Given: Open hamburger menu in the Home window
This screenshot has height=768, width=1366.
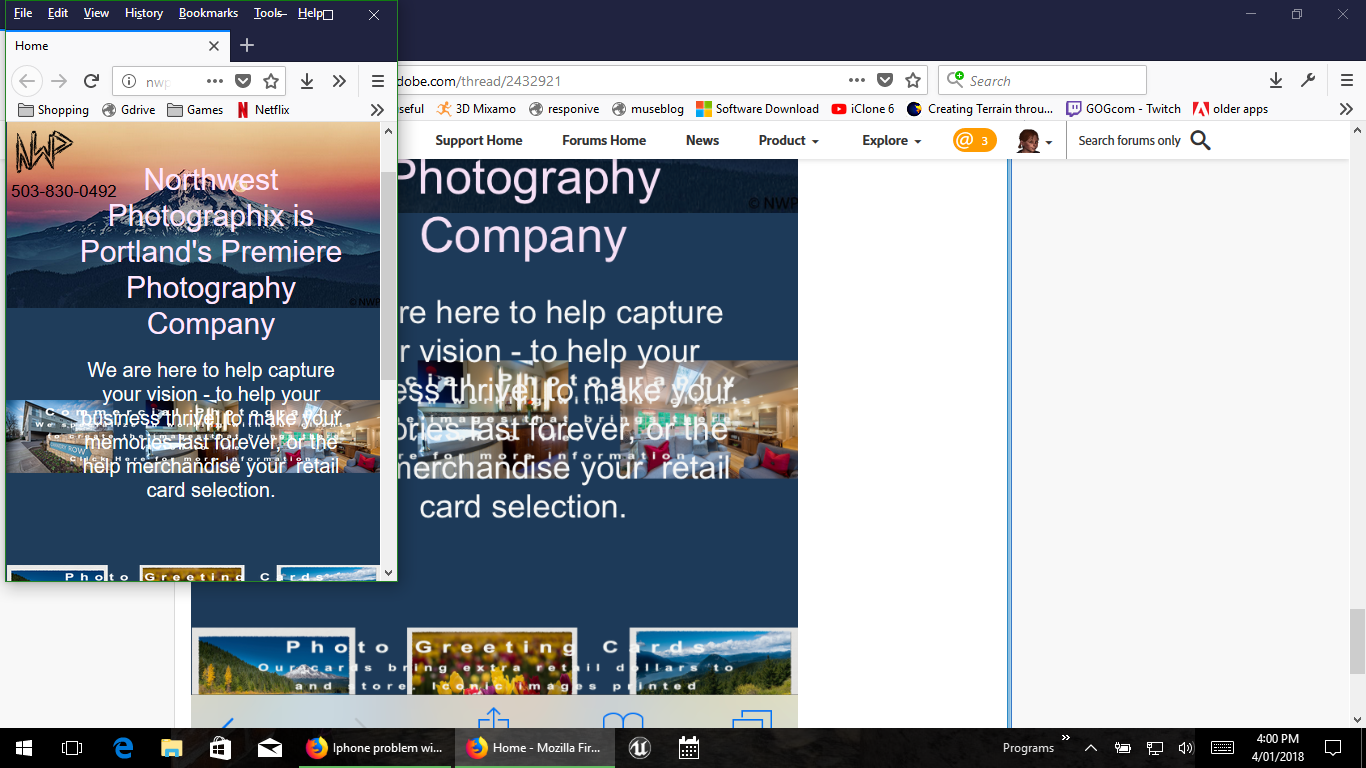Looking at the screenshot, I should click(377, 81).
